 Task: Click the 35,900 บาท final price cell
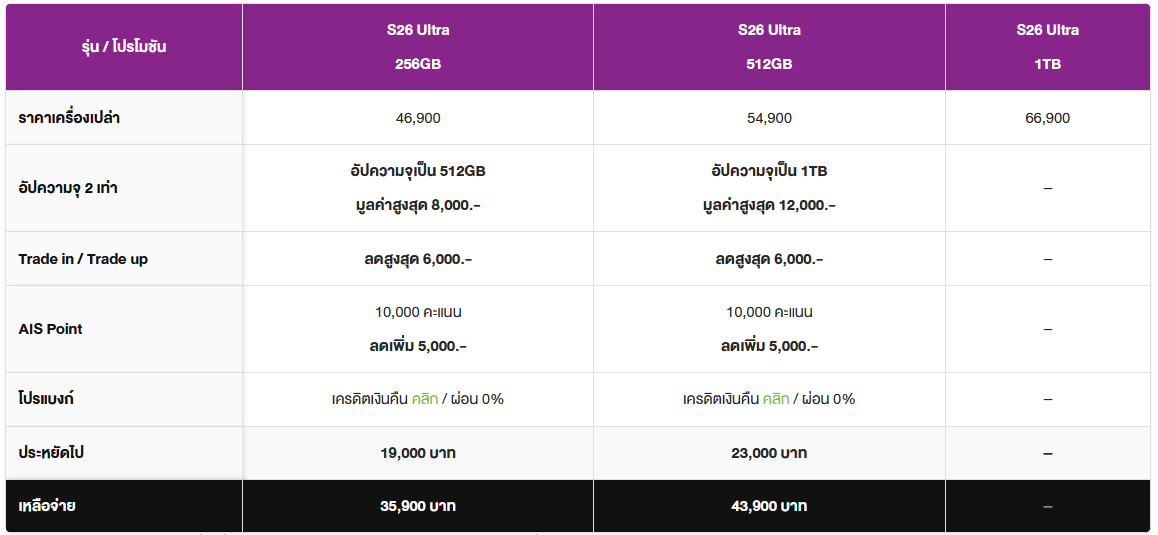[x=418, y=506]
